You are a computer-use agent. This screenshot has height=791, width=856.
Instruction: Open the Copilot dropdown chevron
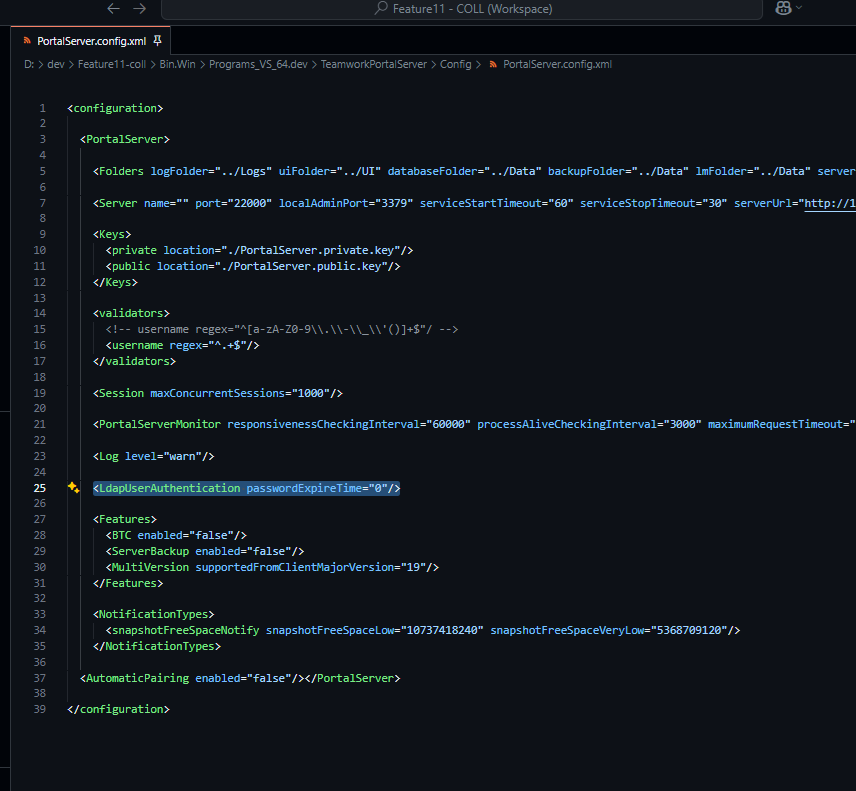tap(799, 8)
